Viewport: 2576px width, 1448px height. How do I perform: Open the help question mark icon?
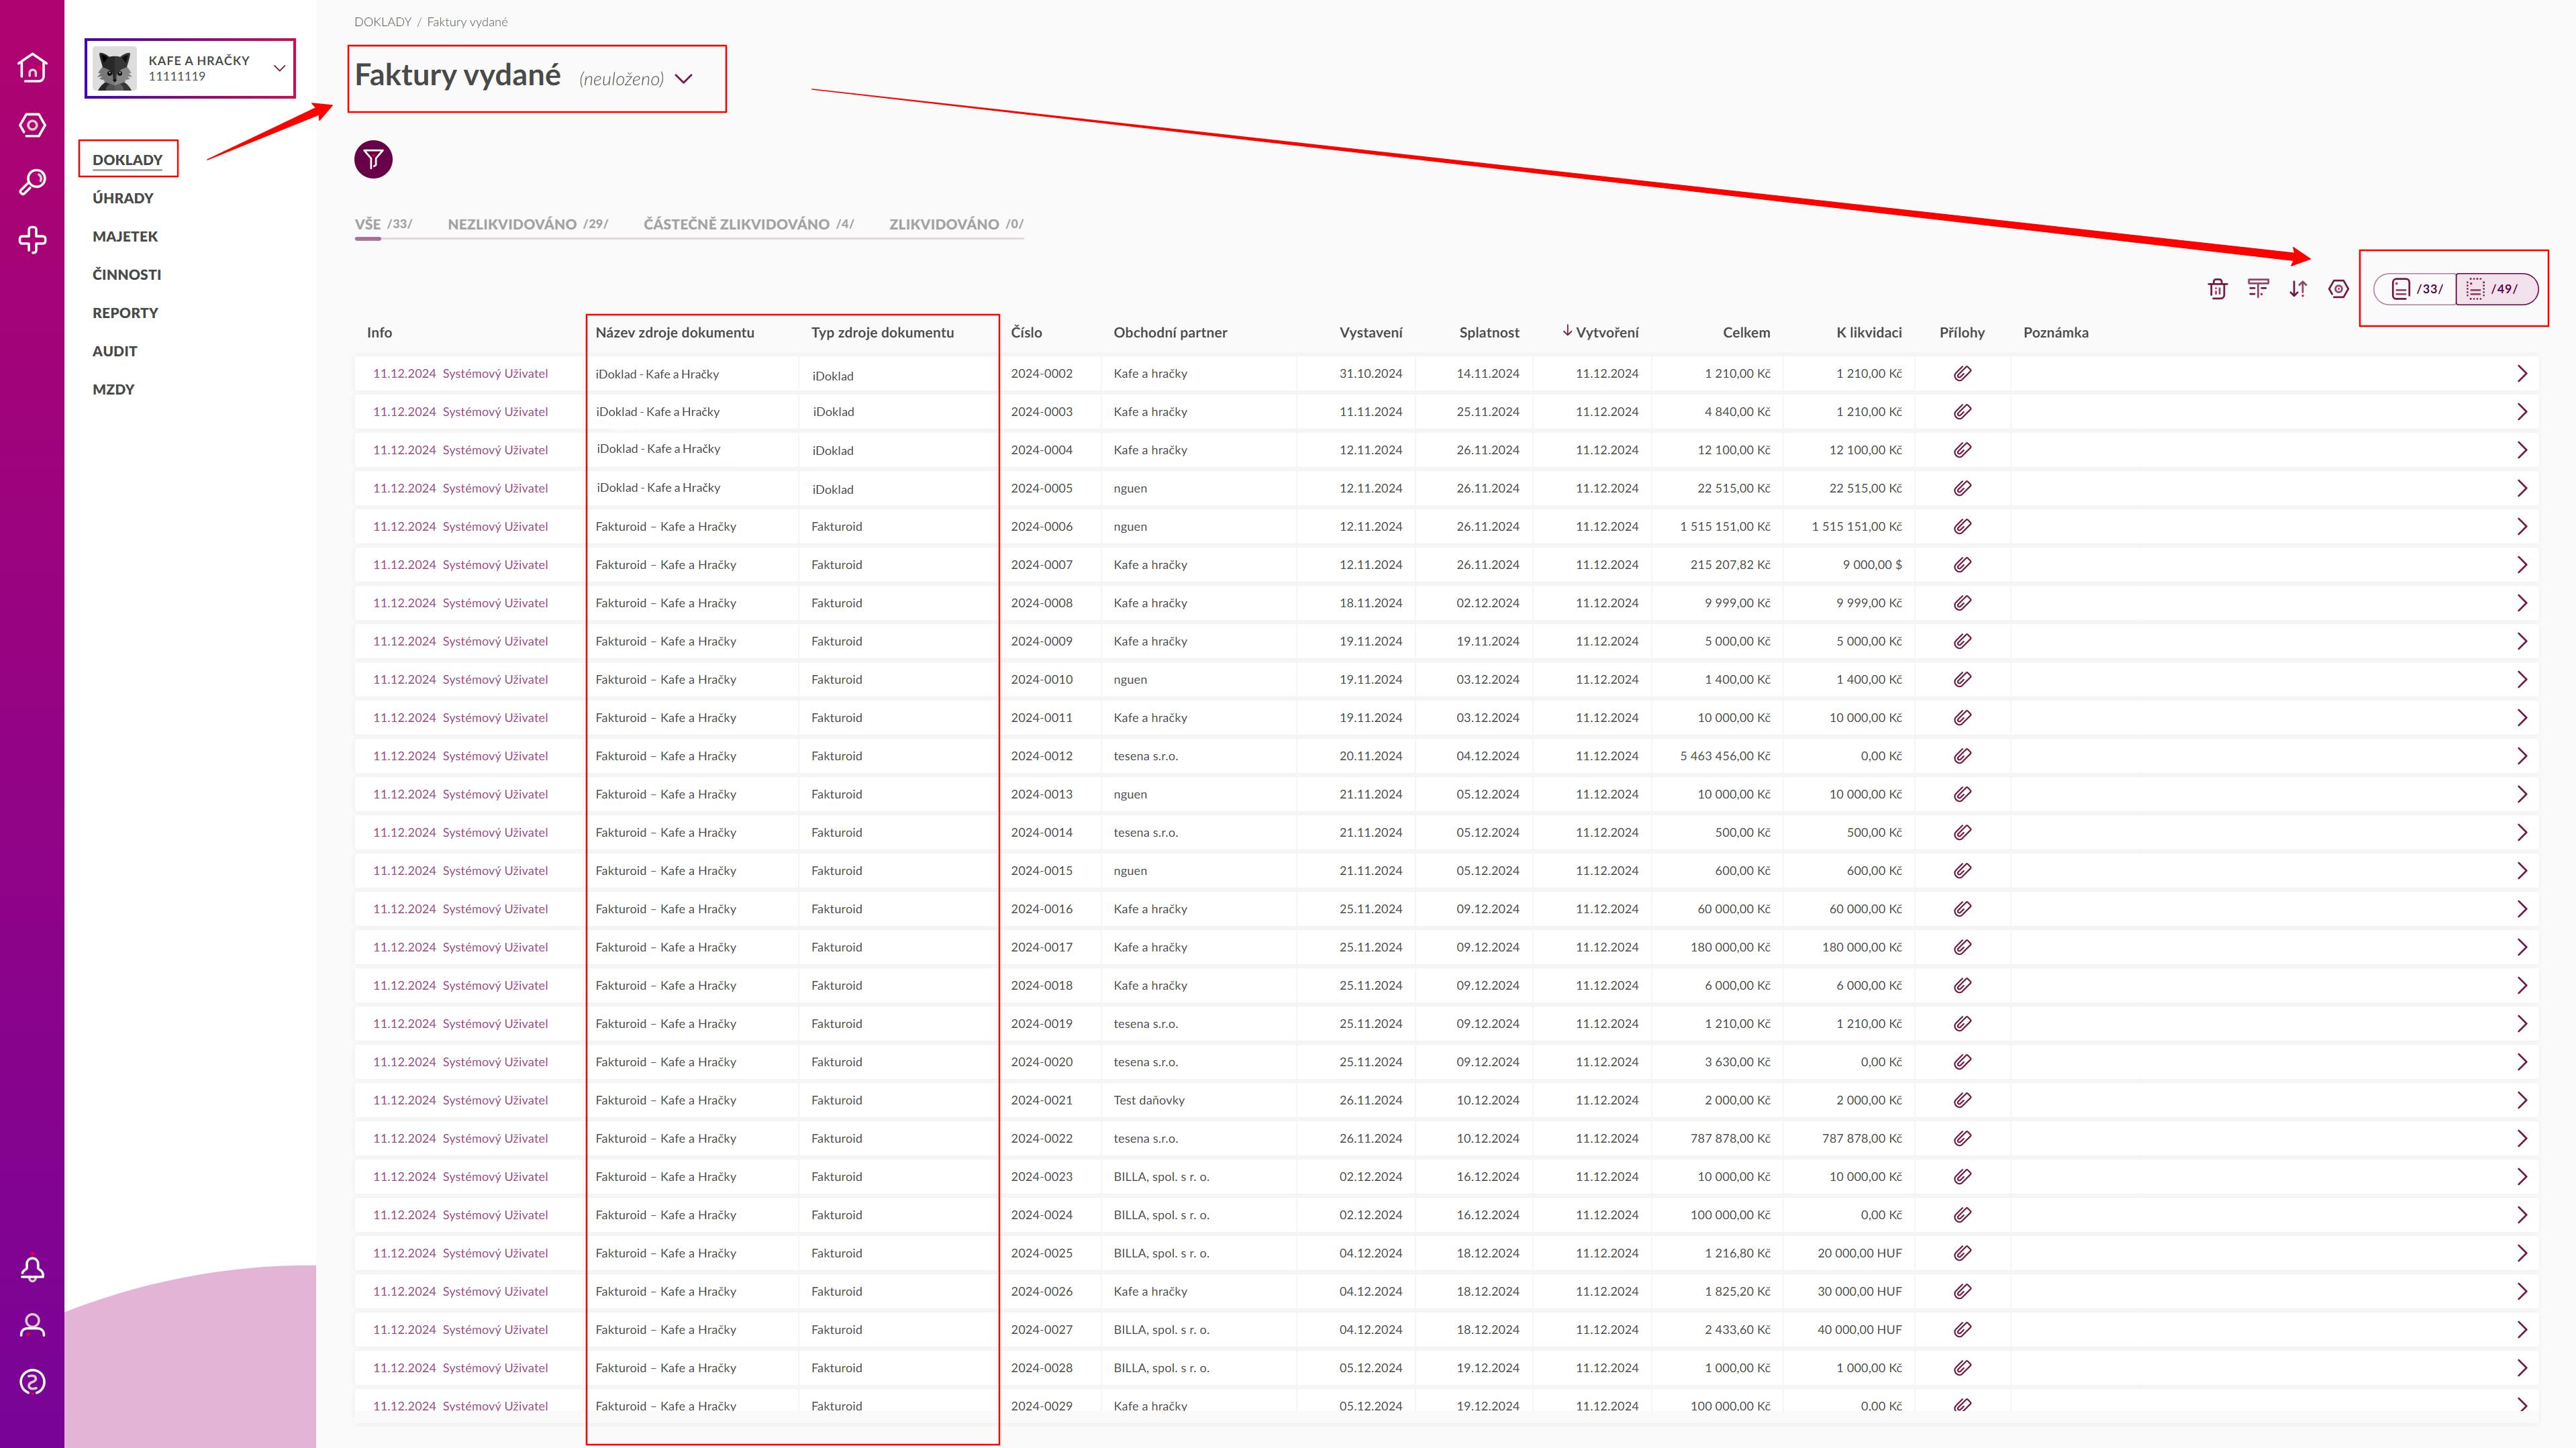(x=32, y=1382)
